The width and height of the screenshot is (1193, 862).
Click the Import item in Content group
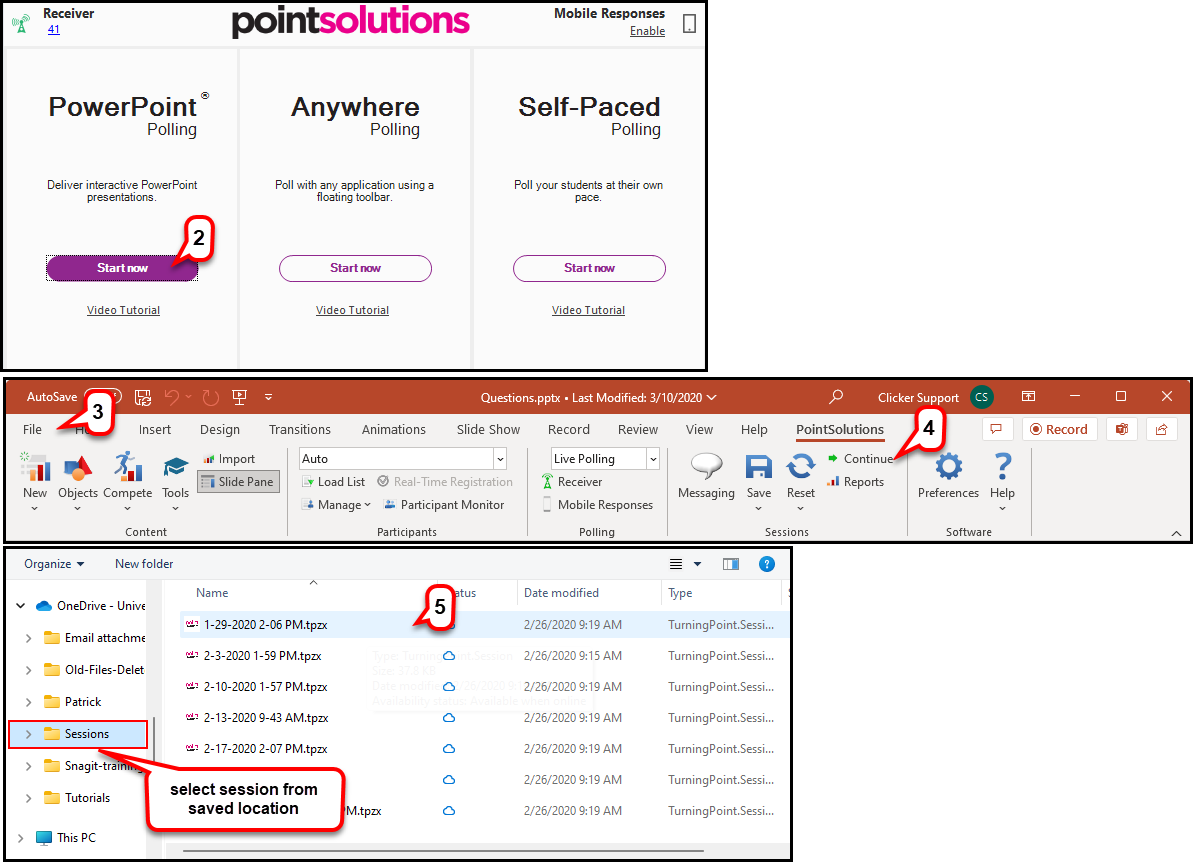click(x=229, y=459)
